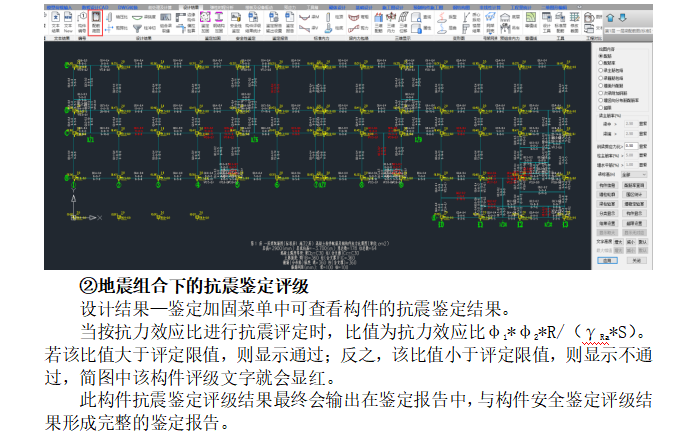The width and height of the screenshot is (690, 446).
Task: Open the 安全性鉴定 safety appraisal icon
Action: 235,22
